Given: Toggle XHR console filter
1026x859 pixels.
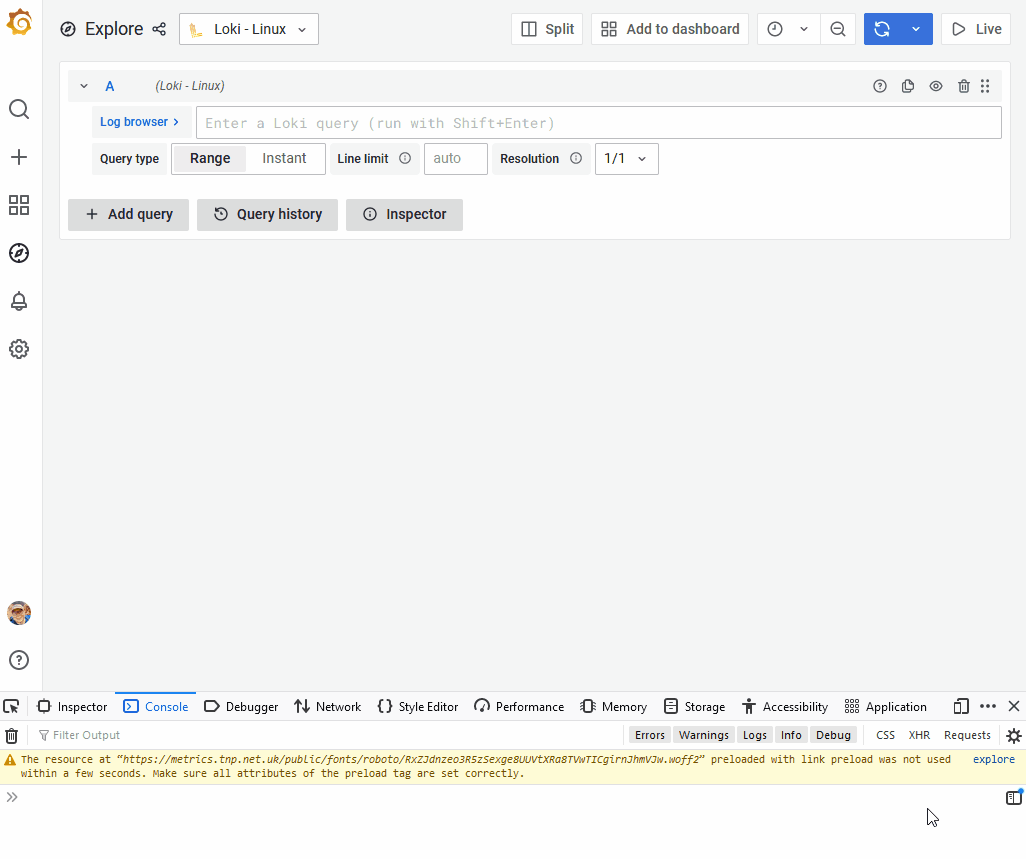Looking at the screenshot, I should click(x=919, y=735).
